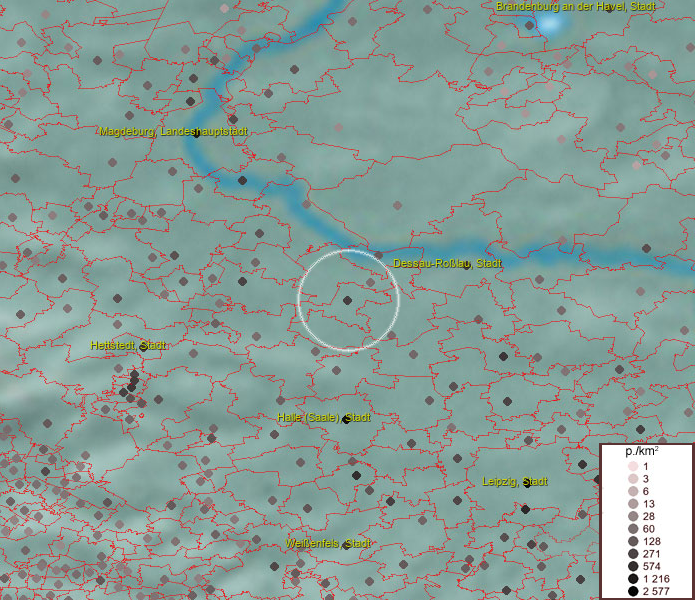The width and height of the screenshot is (695, 600).
Task: Click the black city dot at Halle (Saale)
Action: click(347, 419)
